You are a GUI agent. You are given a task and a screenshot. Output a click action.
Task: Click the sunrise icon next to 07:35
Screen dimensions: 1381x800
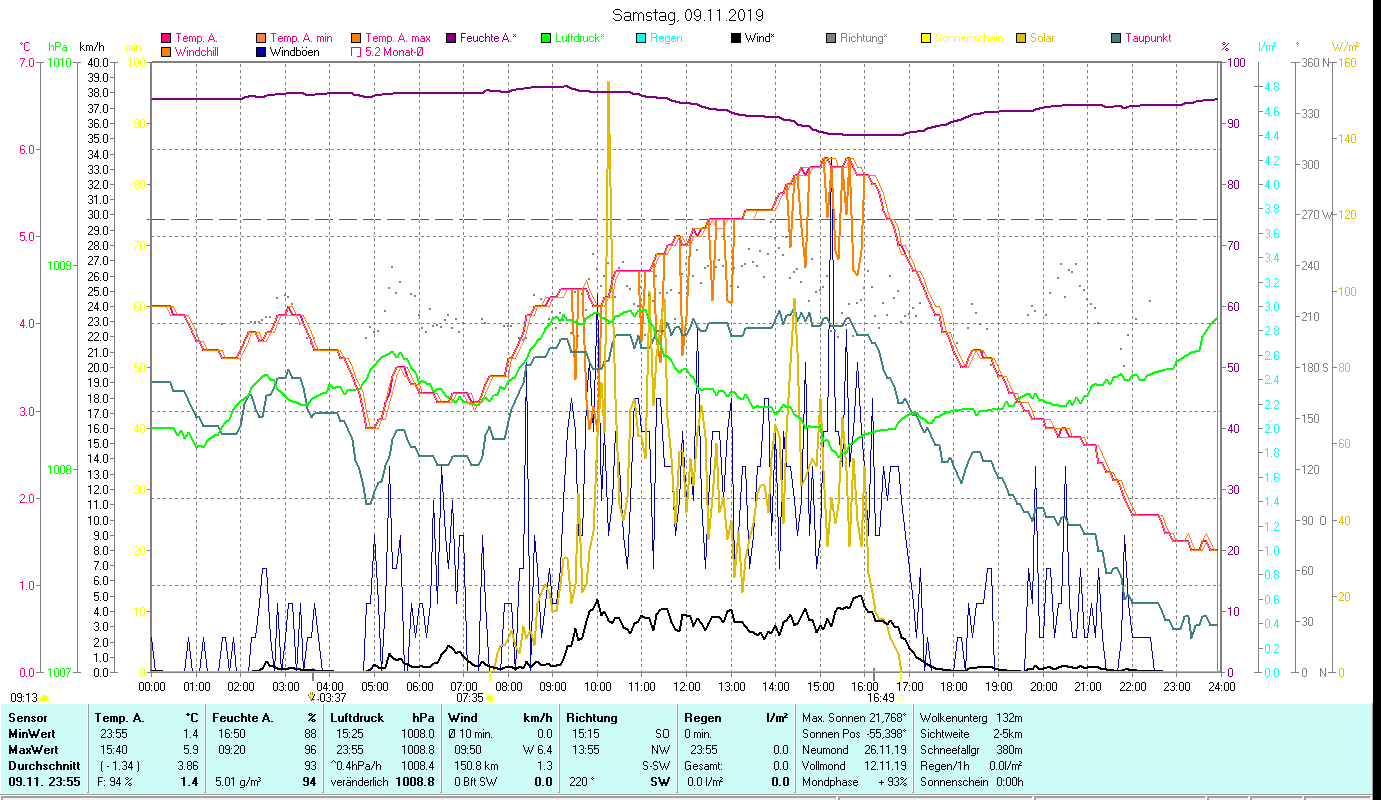(490, 698)
